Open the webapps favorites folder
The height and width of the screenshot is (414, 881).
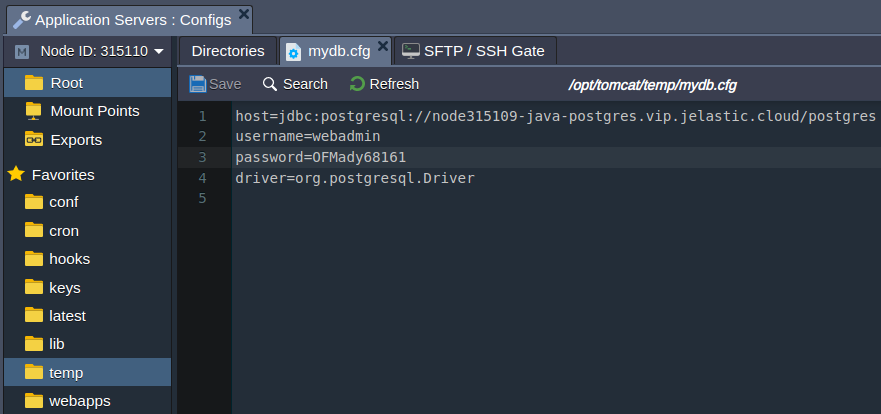(x=88, y=401)
